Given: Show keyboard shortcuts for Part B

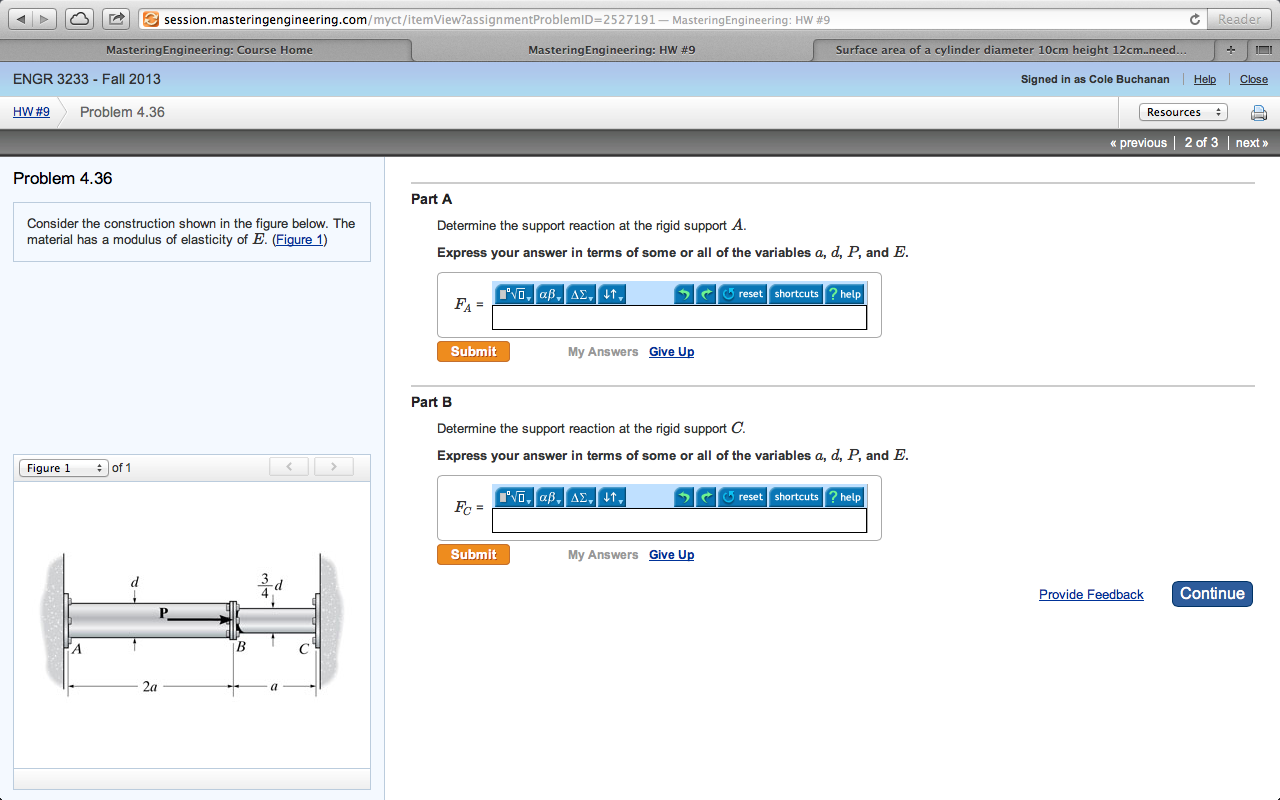Looking at the screenshot, I should click(796, 497).
